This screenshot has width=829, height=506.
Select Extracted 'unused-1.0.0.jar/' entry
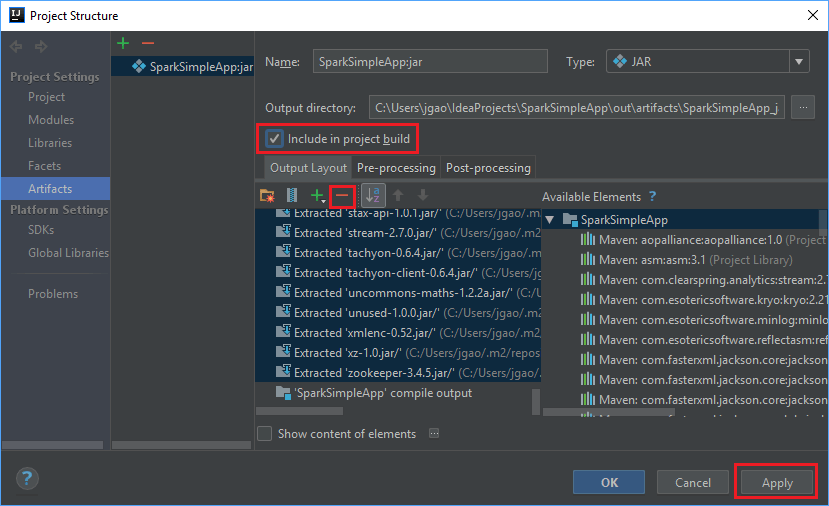click(x=398, y=313)
